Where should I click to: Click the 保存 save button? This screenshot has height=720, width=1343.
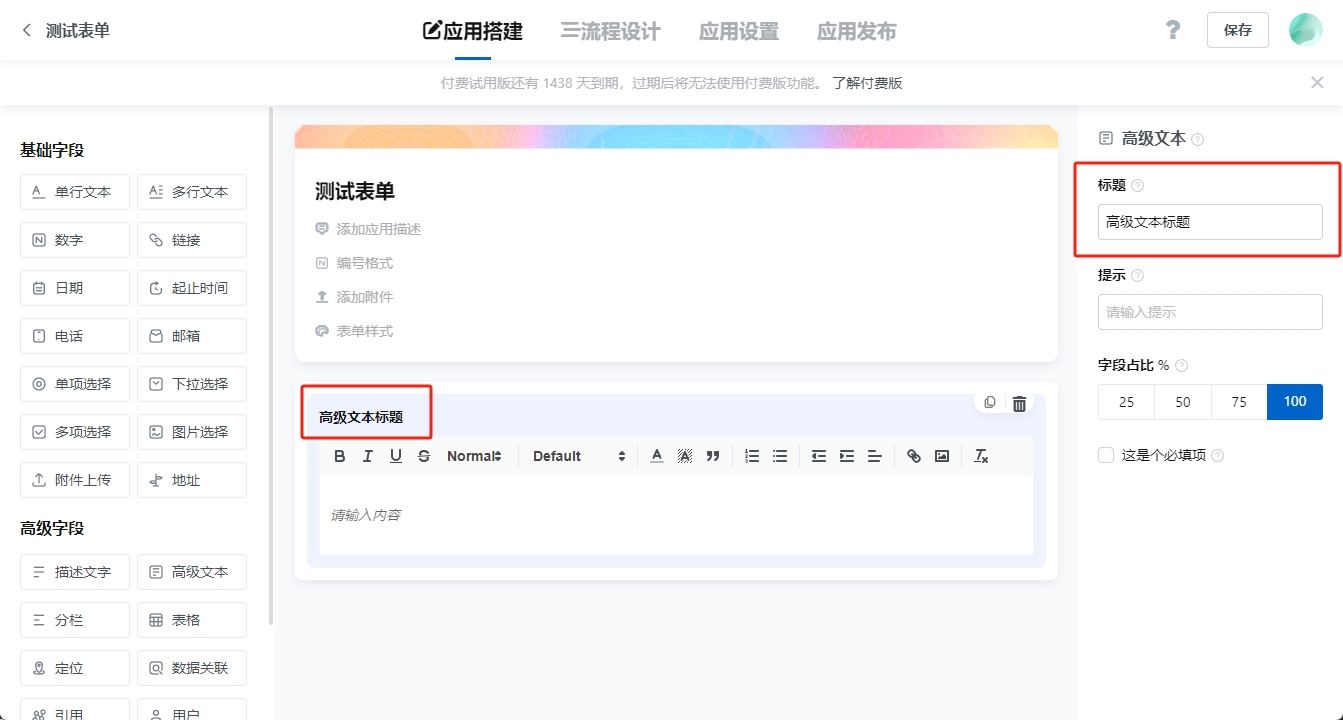[x=1237, y=30]
